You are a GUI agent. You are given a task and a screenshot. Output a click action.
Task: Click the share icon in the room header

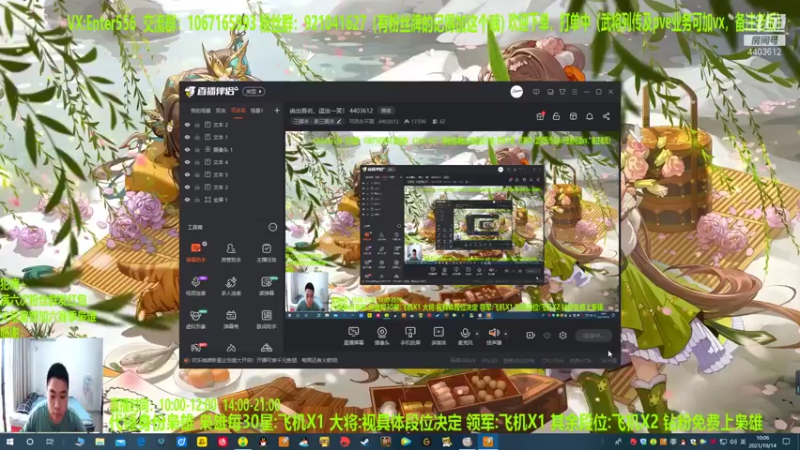[606, 116]
